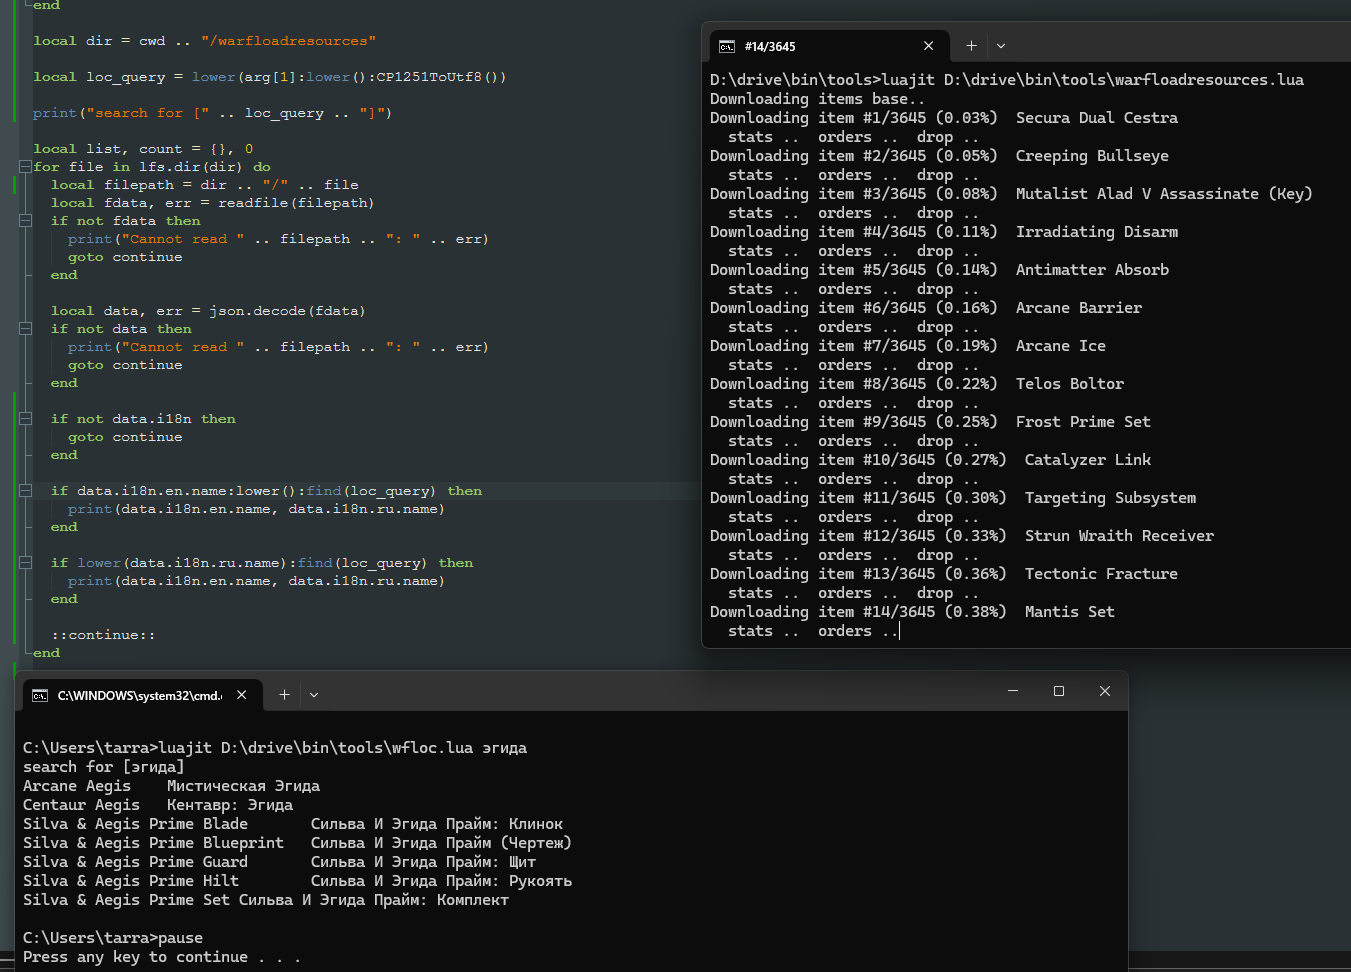This screenshot has width=1351, height=972.
Task: Click the 'Silva & Aegis Prime Blade' row
Action: click(x=293, y=824)
